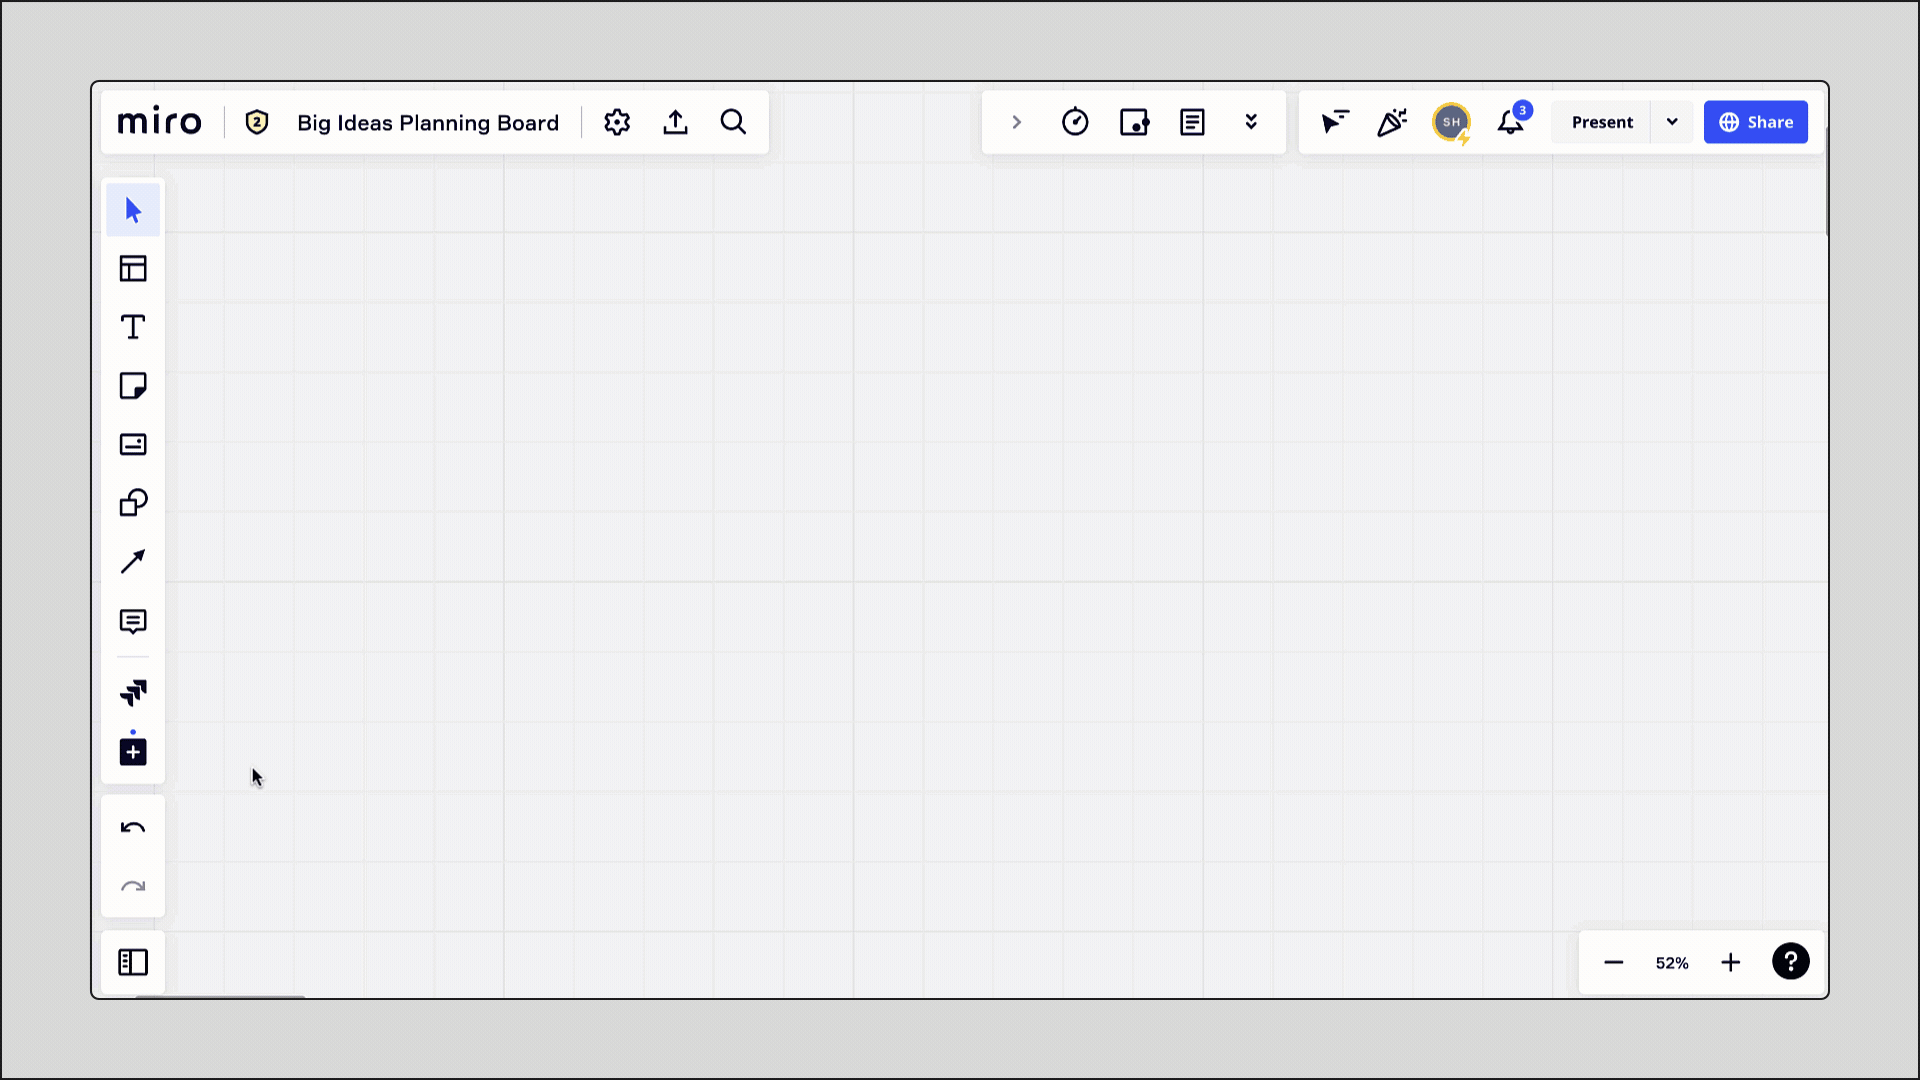Open the frames panel icon
Viewport: 1920px width, 1080px height.
pos(133,962)
